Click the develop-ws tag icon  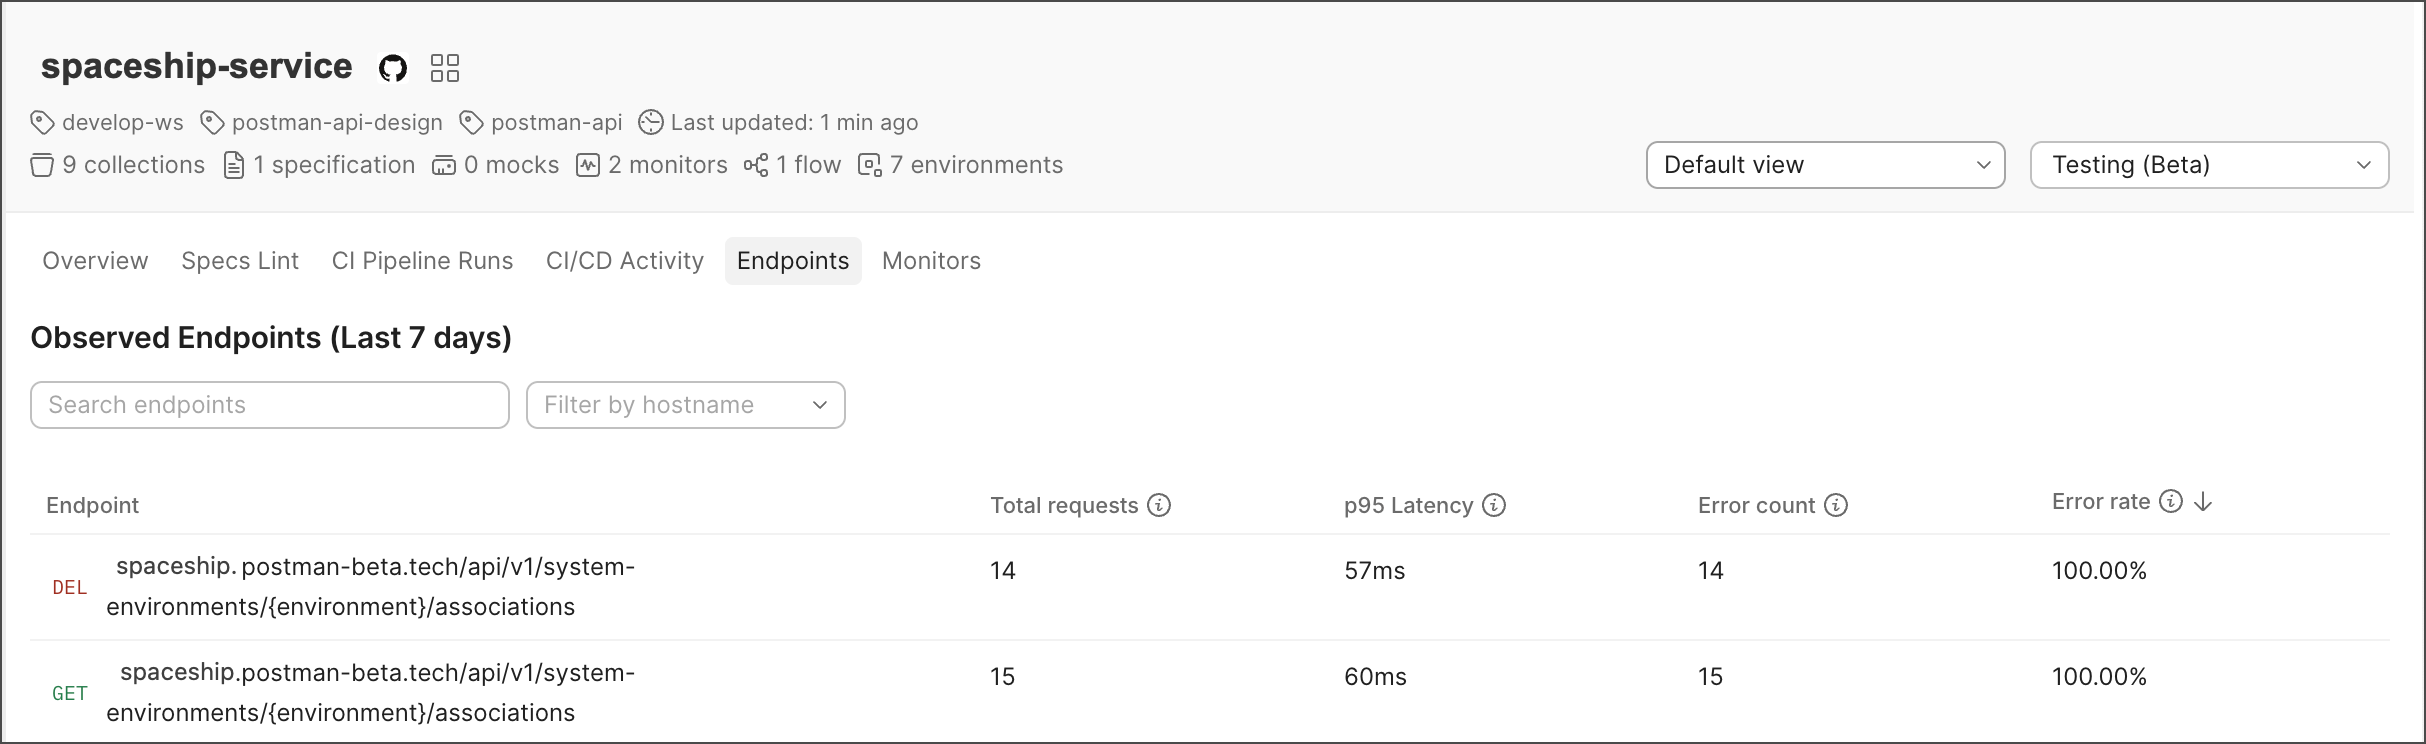[42, 123]
